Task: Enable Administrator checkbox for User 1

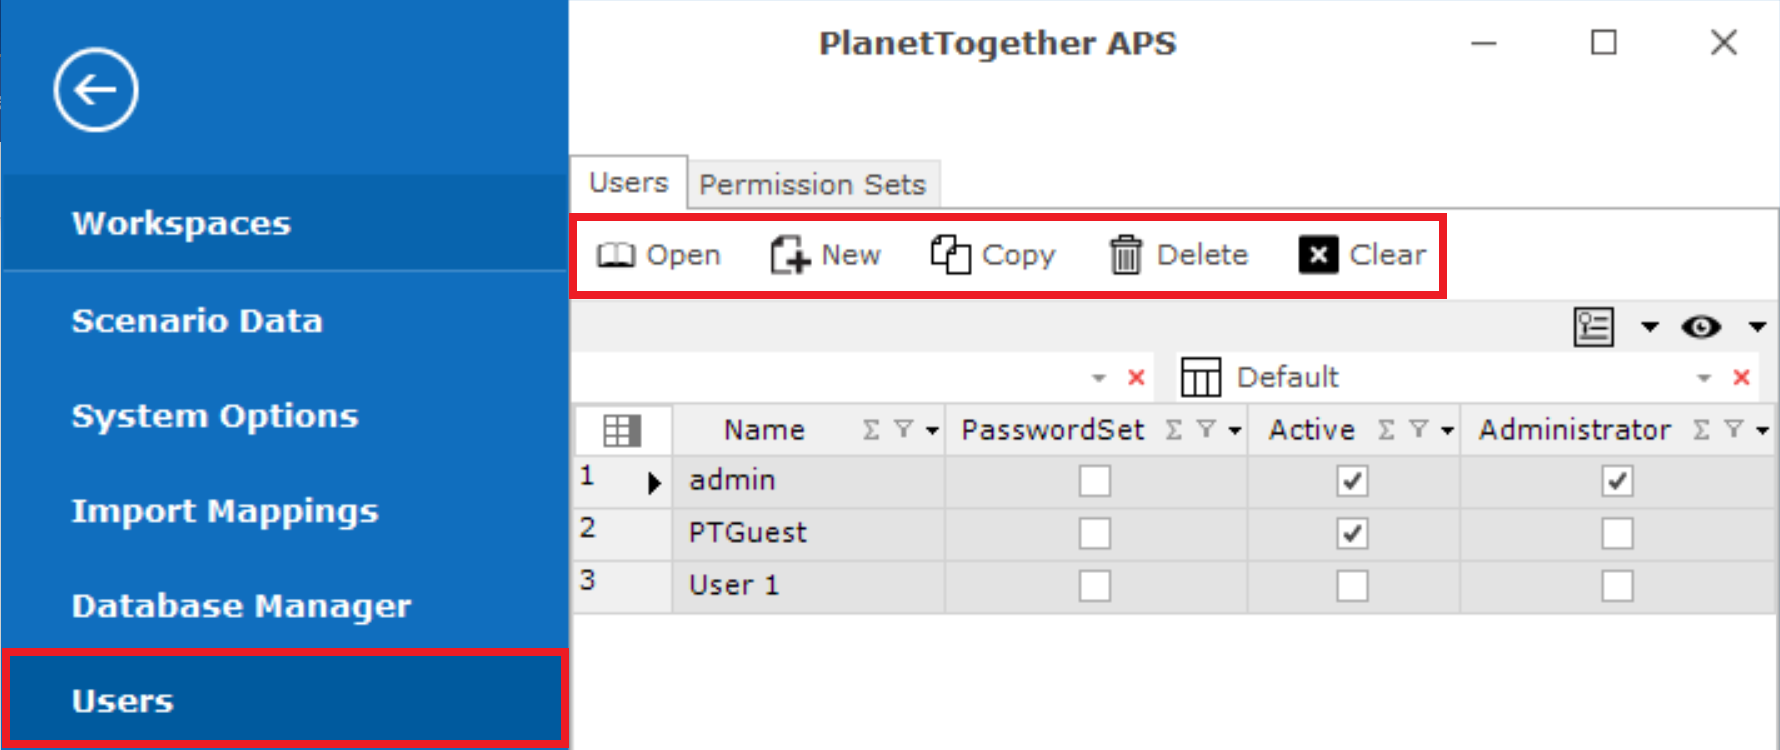Action: click(1617, 585)
